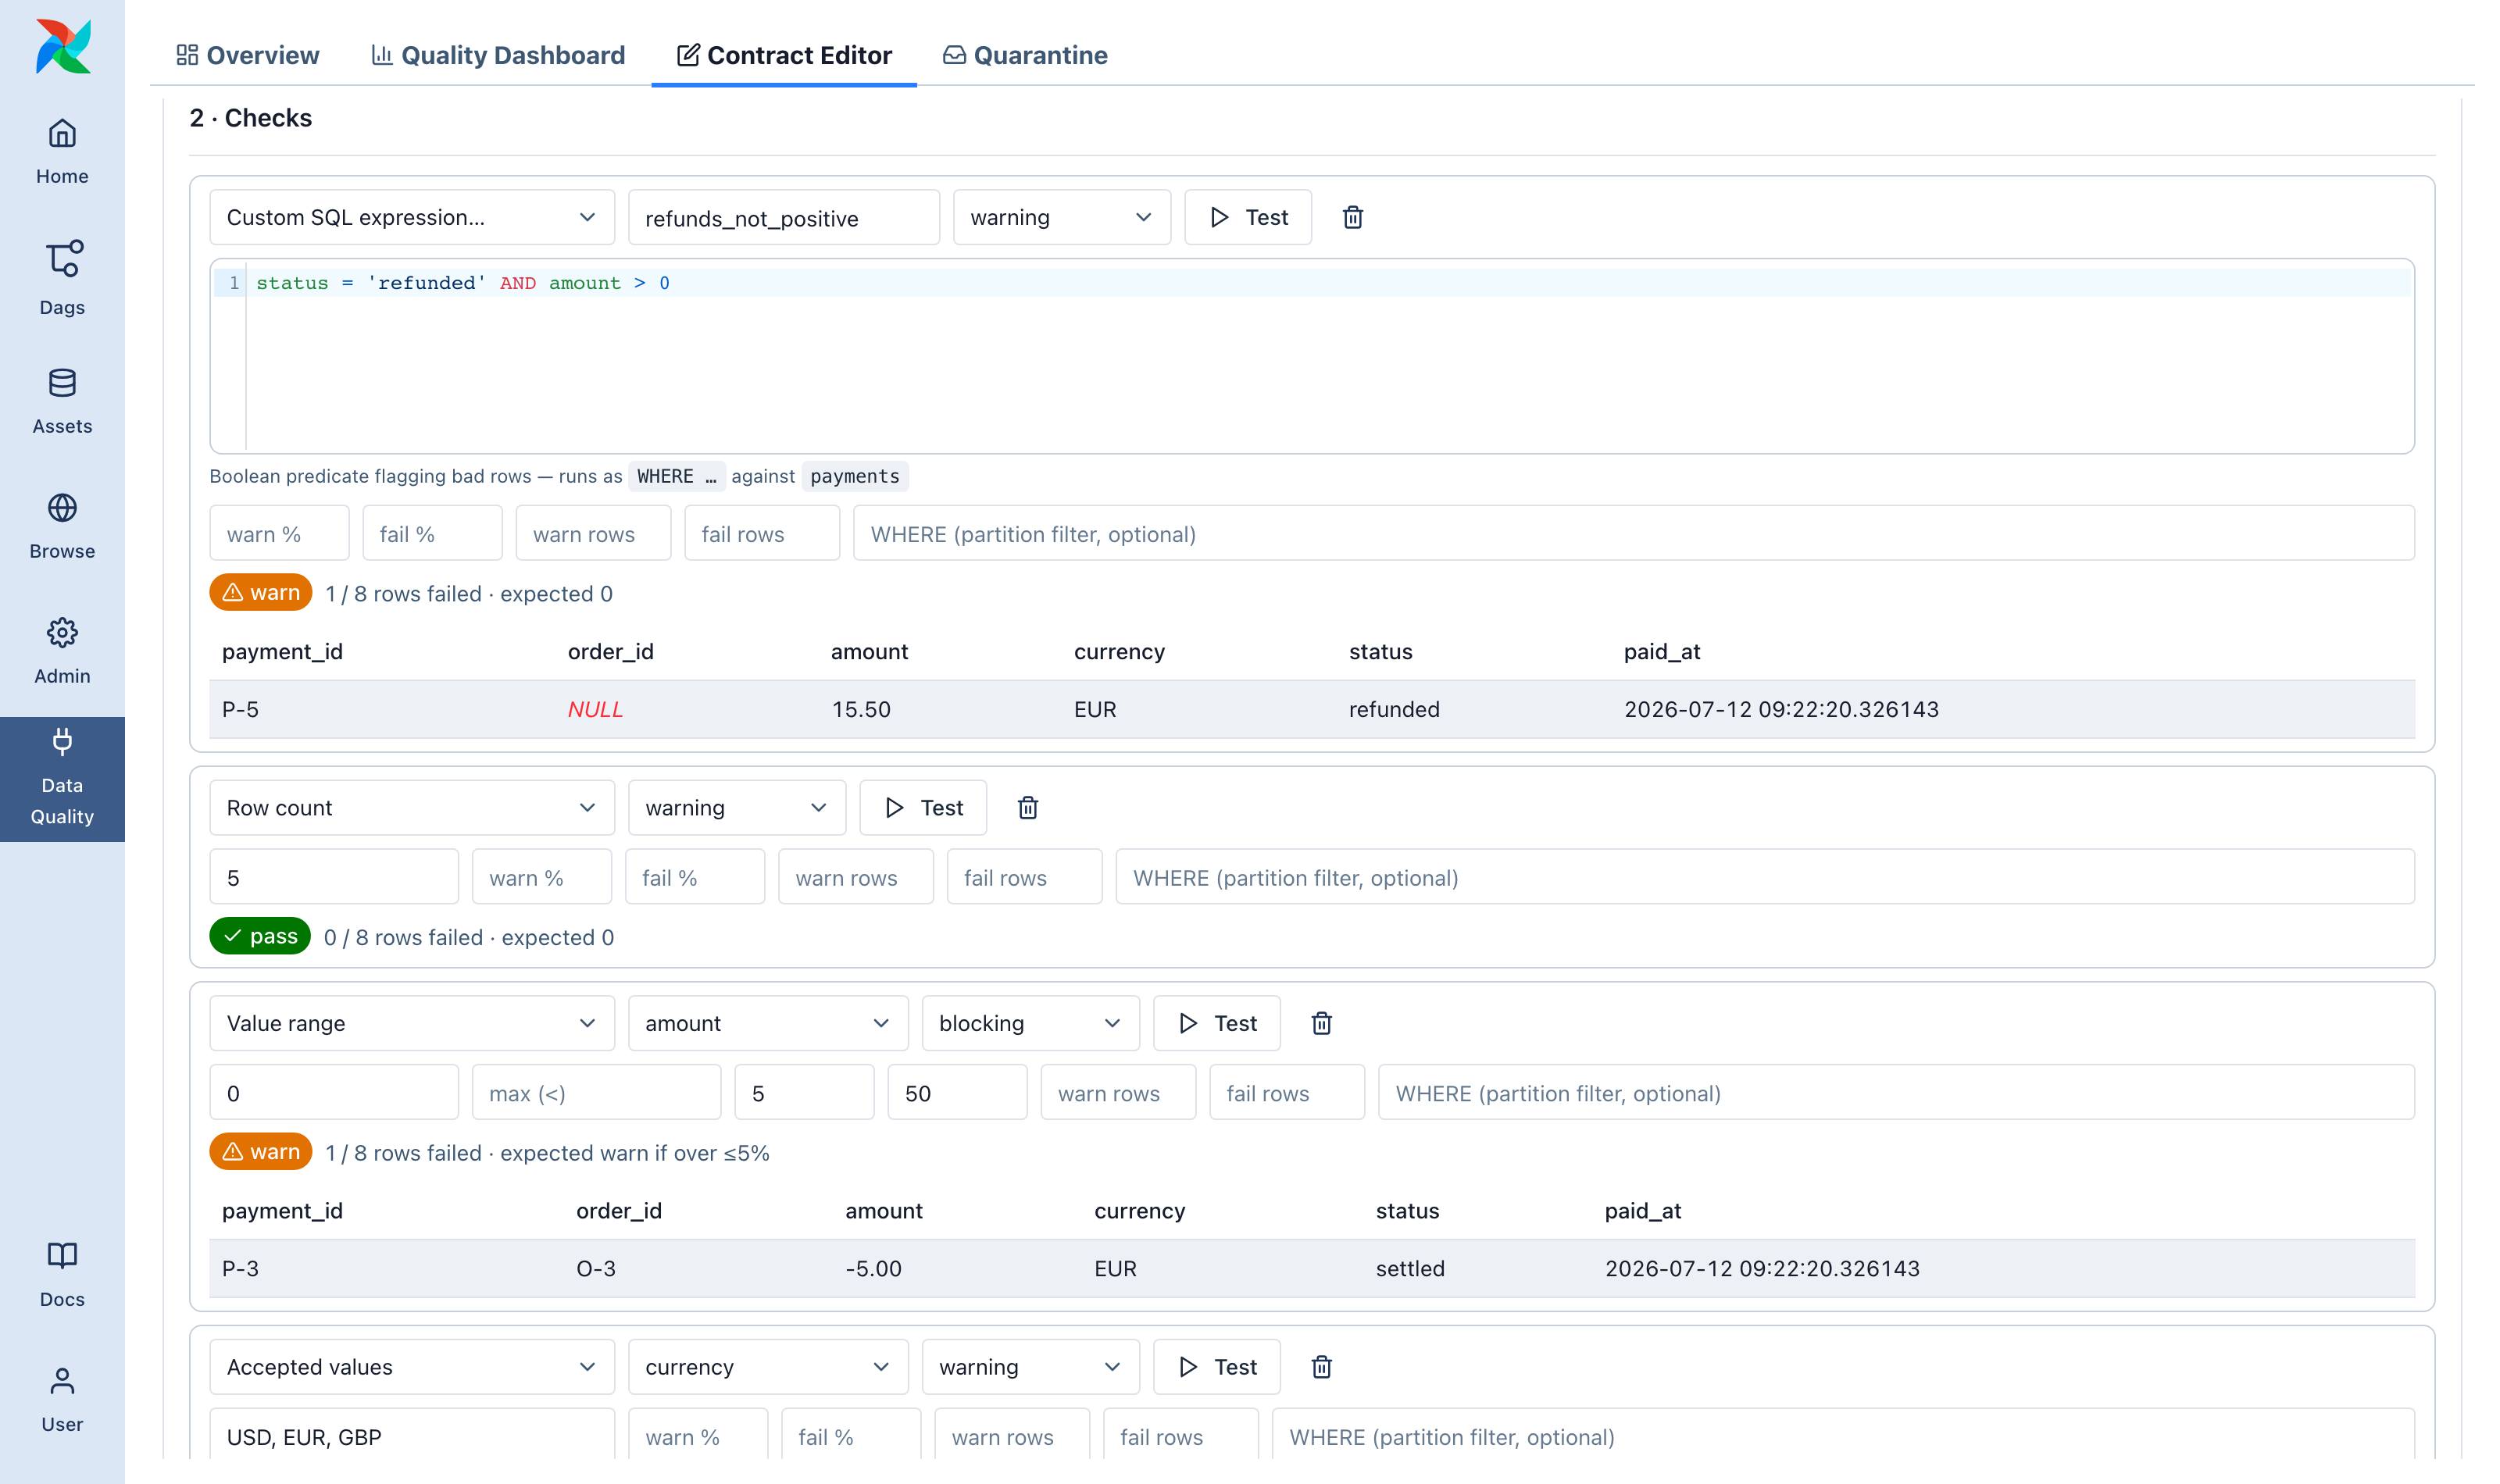Open the currency column dropdown
This screenshot has width=2500, height=1484.
point(768,1367)
